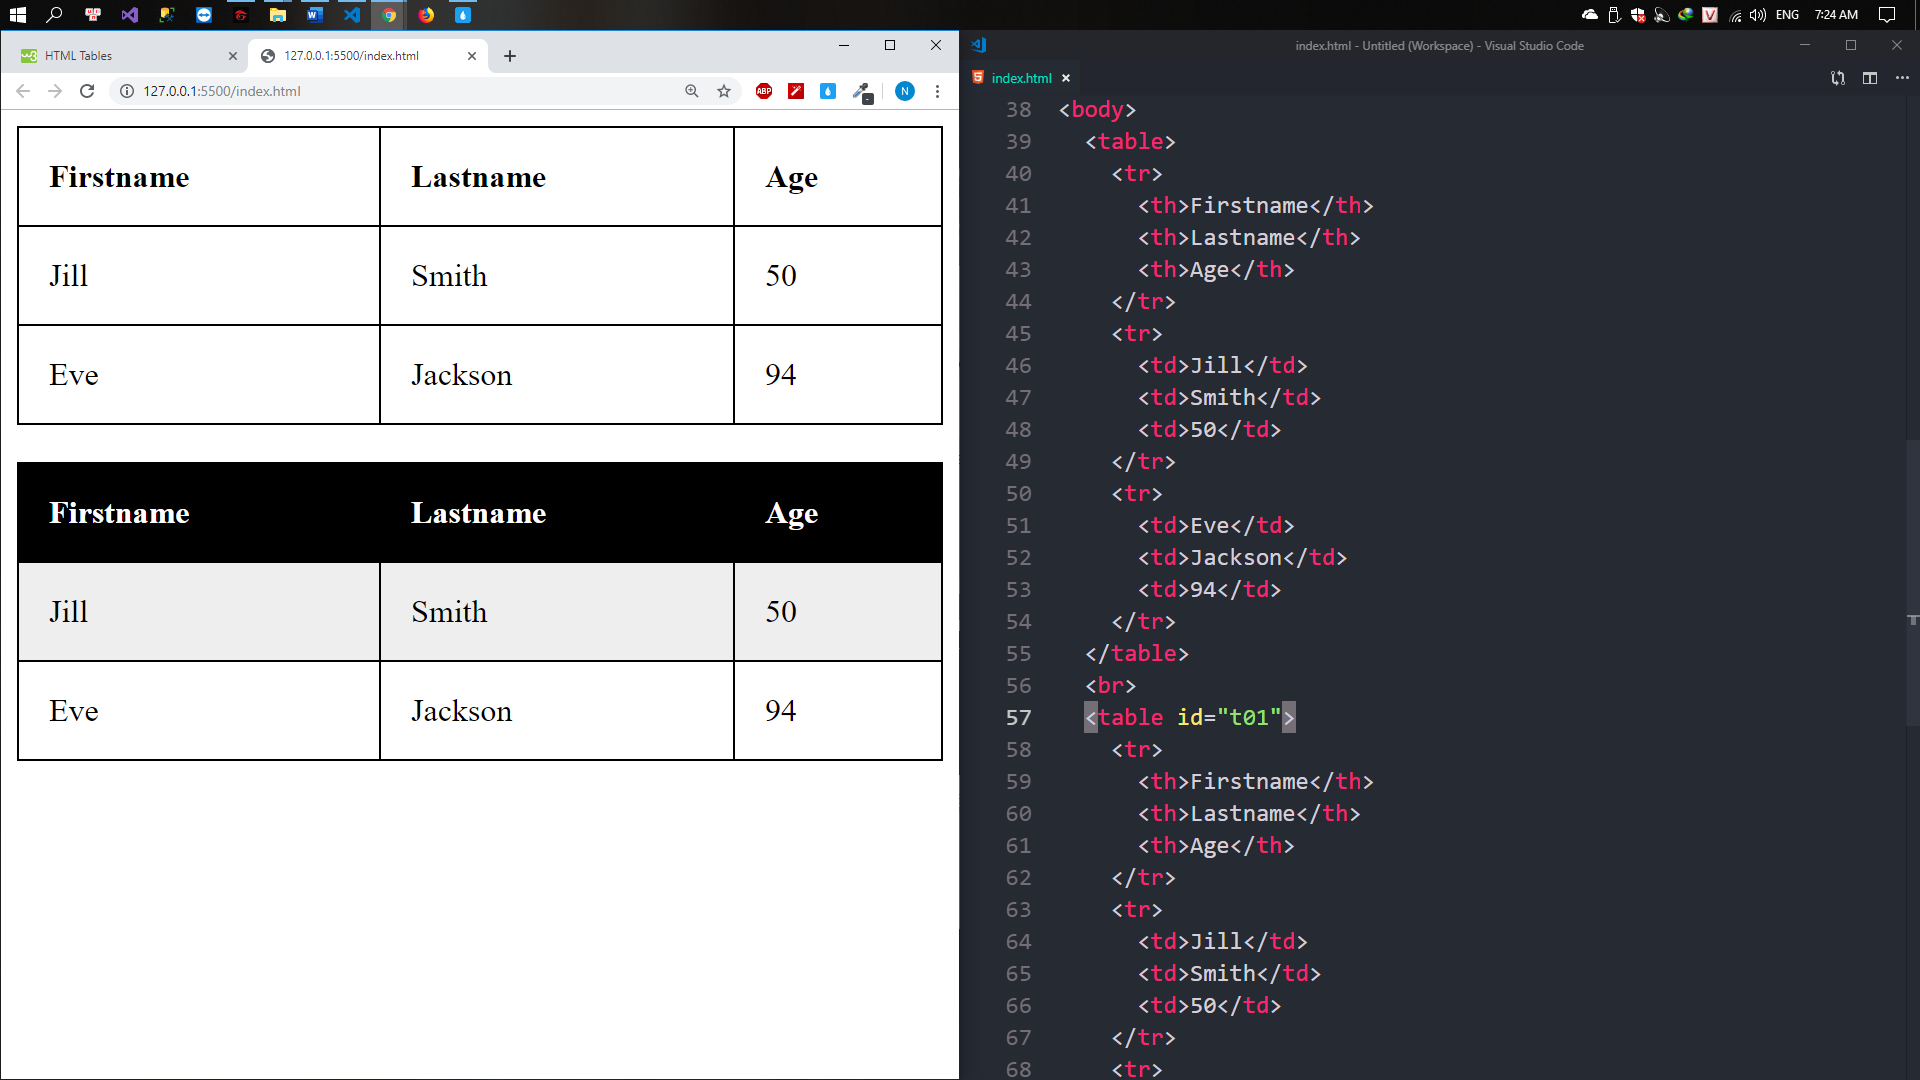The height and width of the screenshot is (1080, 1920).
Task: Open the editor More Actions ellipsis menu
Action: coord(1902,78)
